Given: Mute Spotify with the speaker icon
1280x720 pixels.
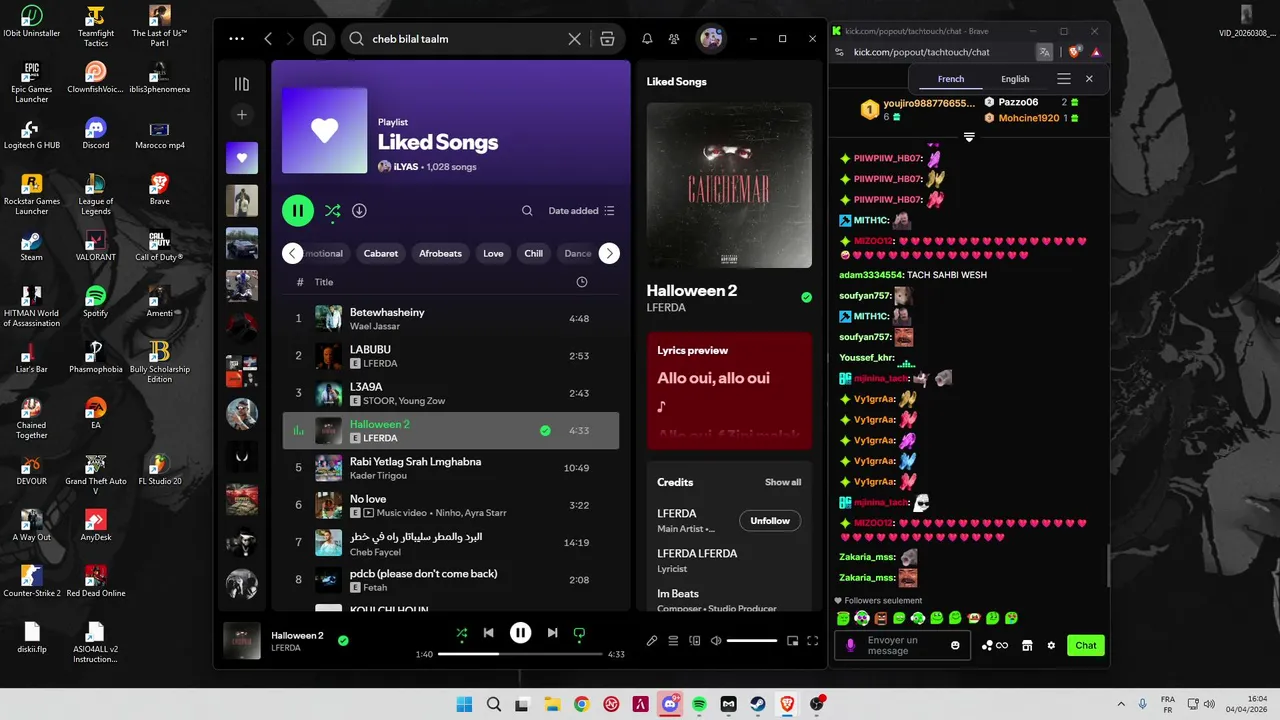Looking at the screenshot, I should click(x=716, y=641).
